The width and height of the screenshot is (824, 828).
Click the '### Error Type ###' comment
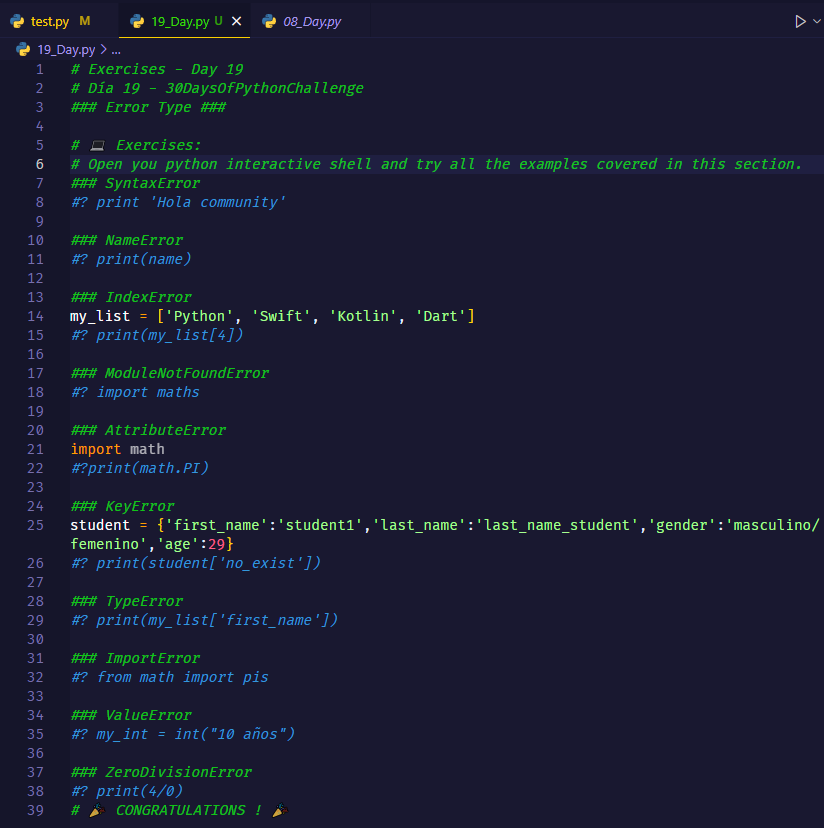(x=148, y=107)
